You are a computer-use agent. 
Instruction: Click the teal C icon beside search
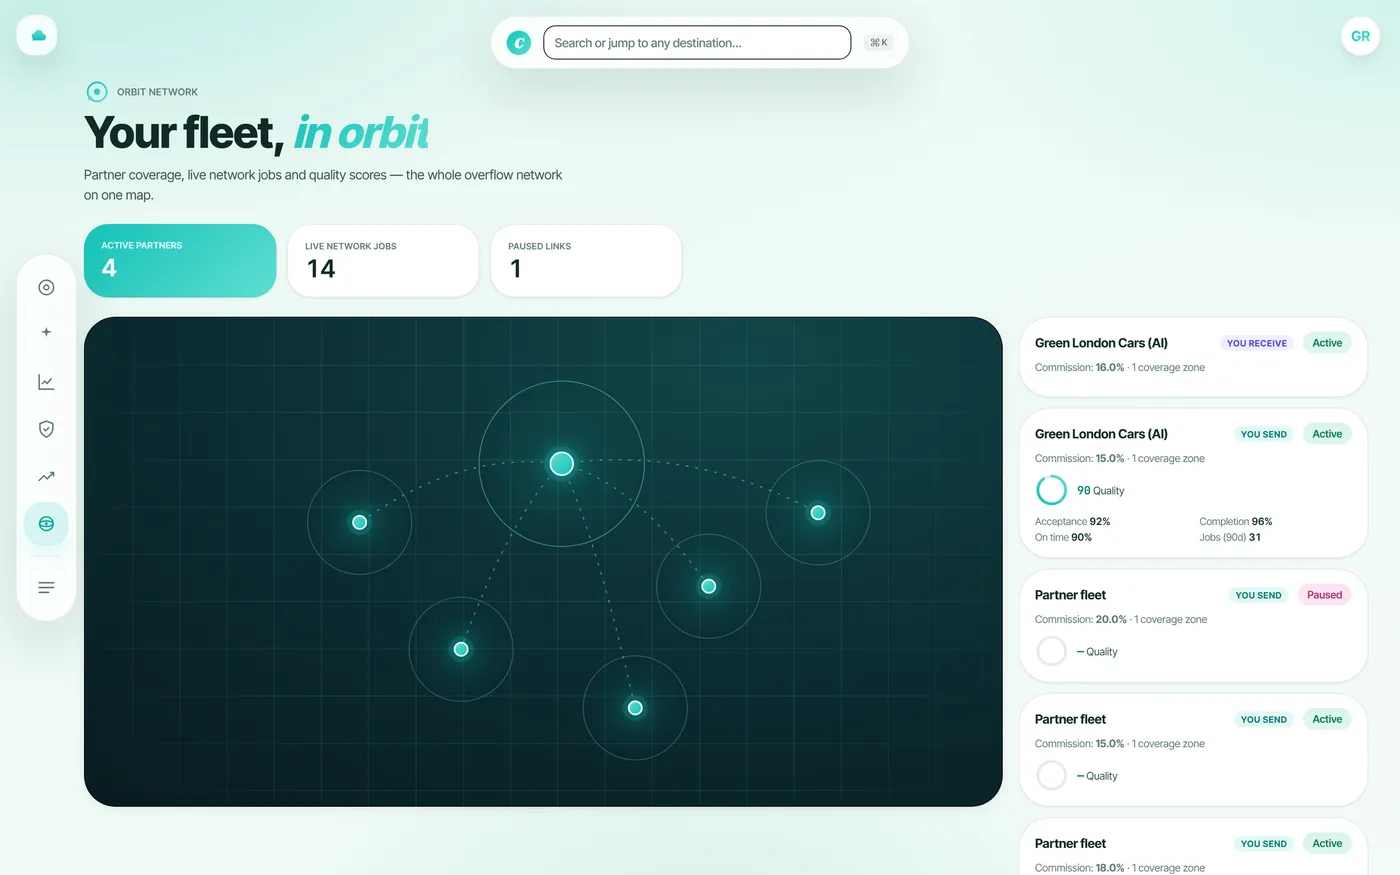519,43
